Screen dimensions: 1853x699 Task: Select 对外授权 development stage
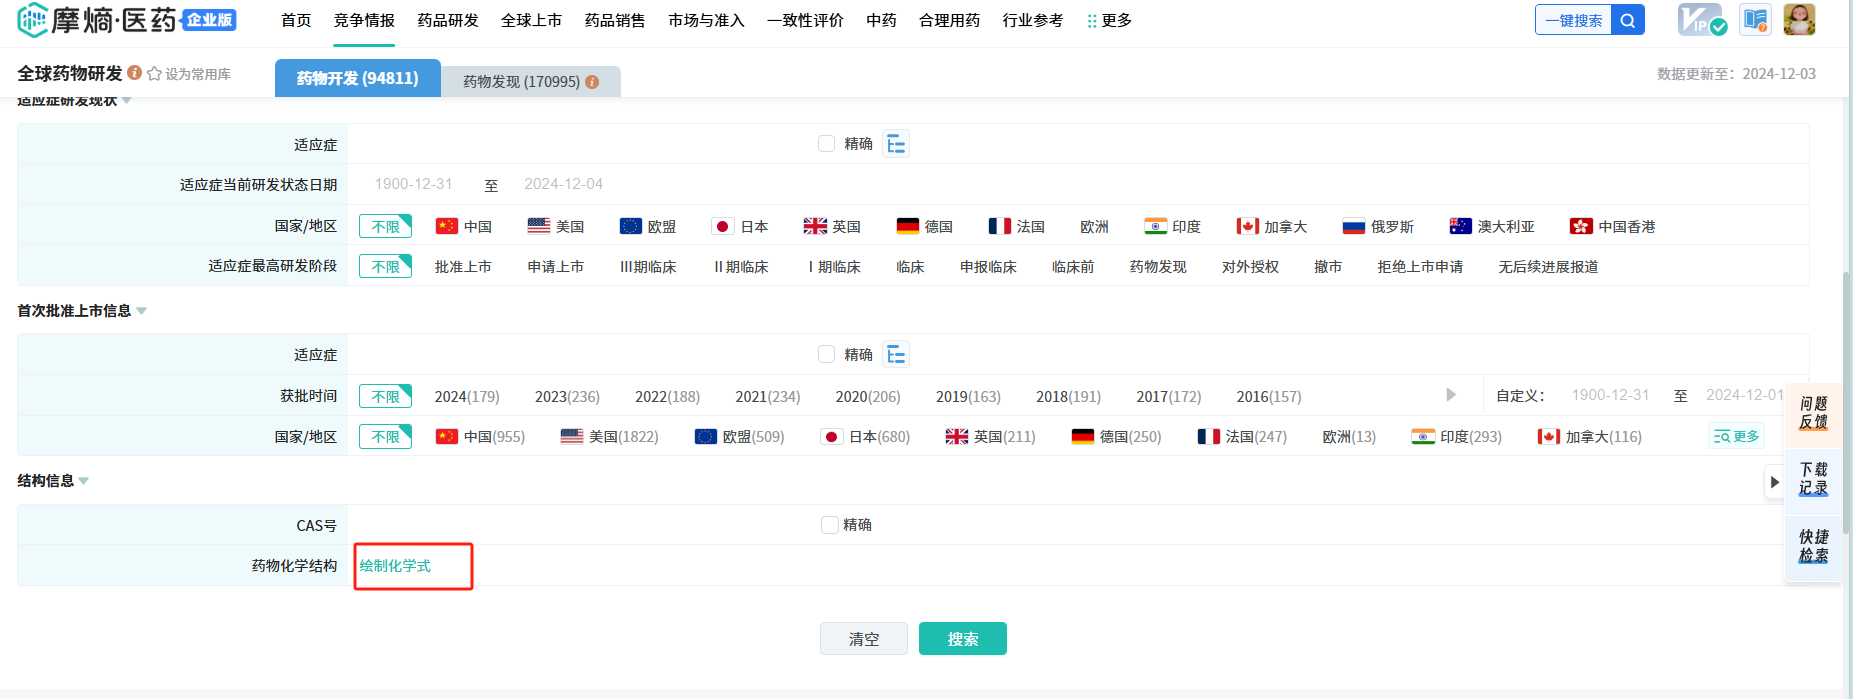pos(1250,267)
